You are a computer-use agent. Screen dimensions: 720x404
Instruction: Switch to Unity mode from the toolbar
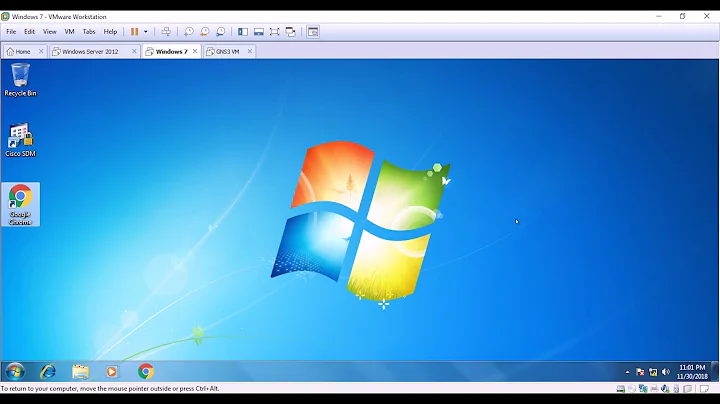click(290, 32)
